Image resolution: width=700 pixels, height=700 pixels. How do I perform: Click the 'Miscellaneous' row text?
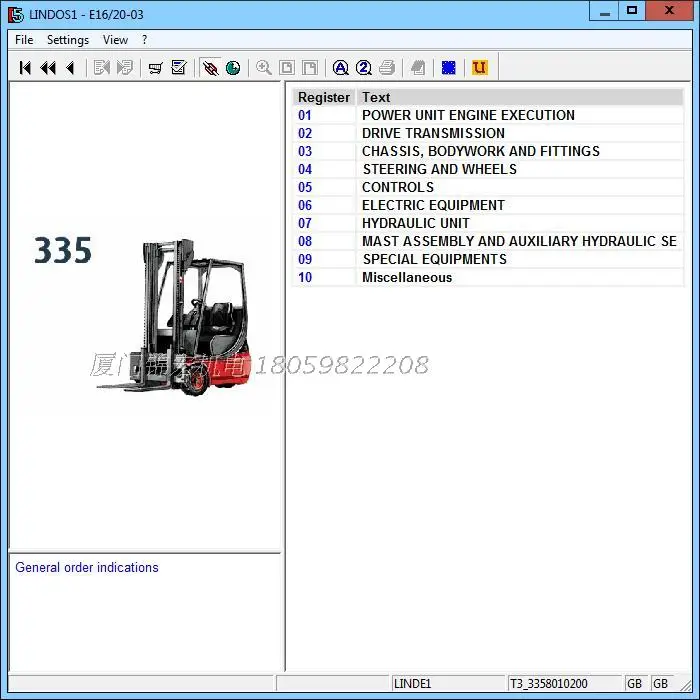coord(407,277)
